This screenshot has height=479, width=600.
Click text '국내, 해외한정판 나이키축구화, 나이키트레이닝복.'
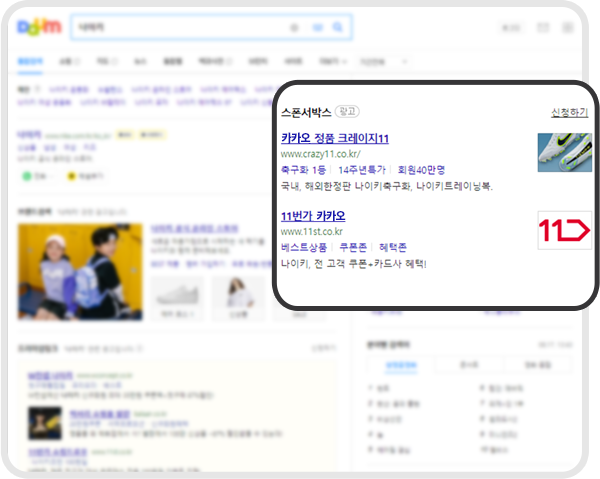point(387,186)
